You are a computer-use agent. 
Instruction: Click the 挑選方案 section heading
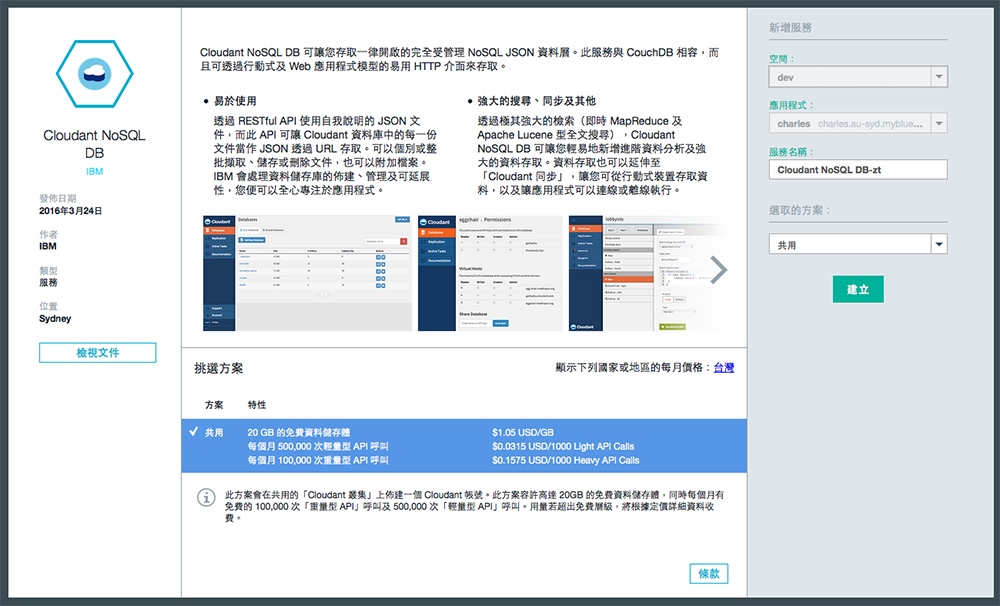tap(218, 369)
